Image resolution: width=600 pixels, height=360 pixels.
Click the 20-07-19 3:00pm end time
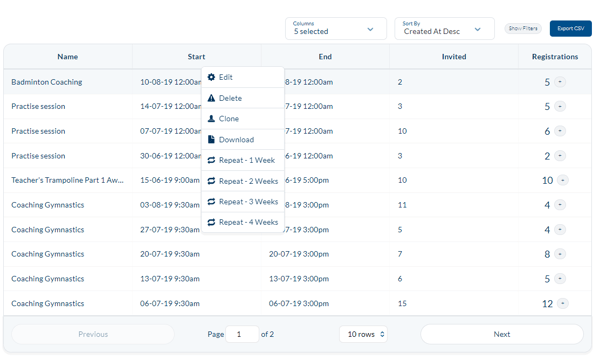(x=299, y=254)
